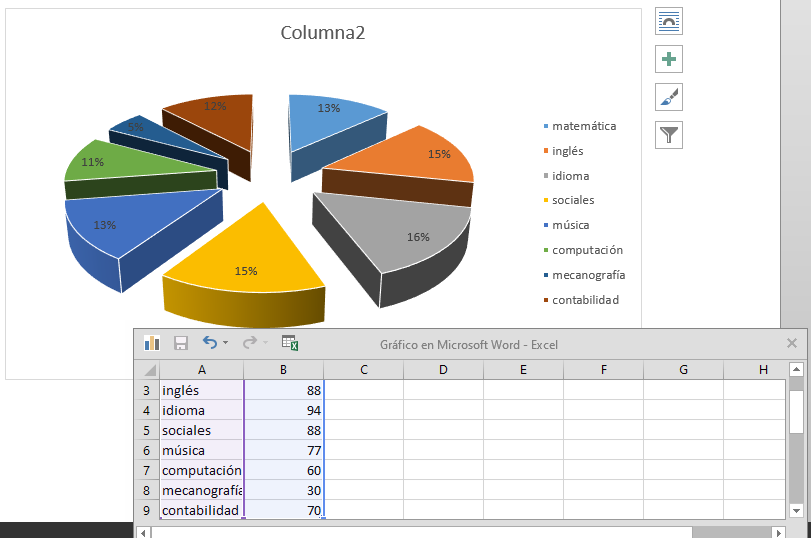Click the cell with value 30

click(283, 490)
